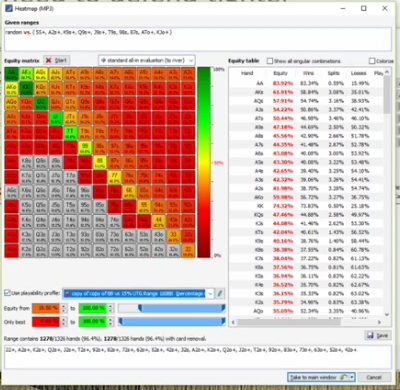Click the Equity range slider right handle
Screen dimensions: 400x390
[223, 308]
